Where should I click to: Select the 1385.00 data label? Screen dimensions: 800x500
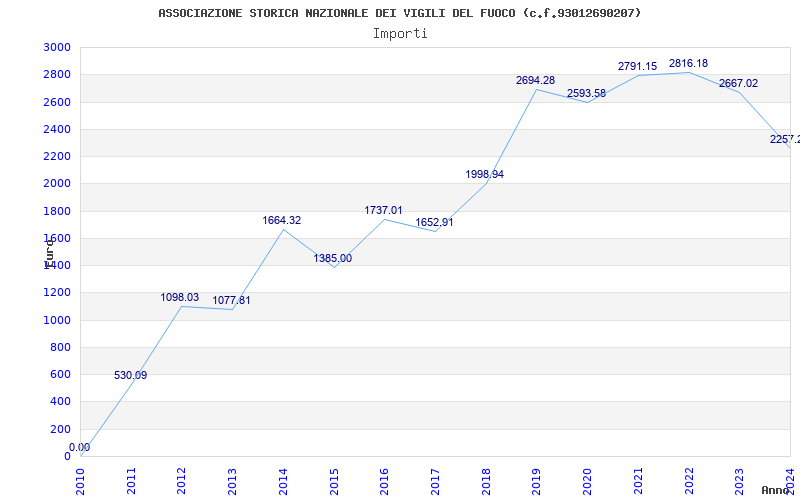coord(333,259)
